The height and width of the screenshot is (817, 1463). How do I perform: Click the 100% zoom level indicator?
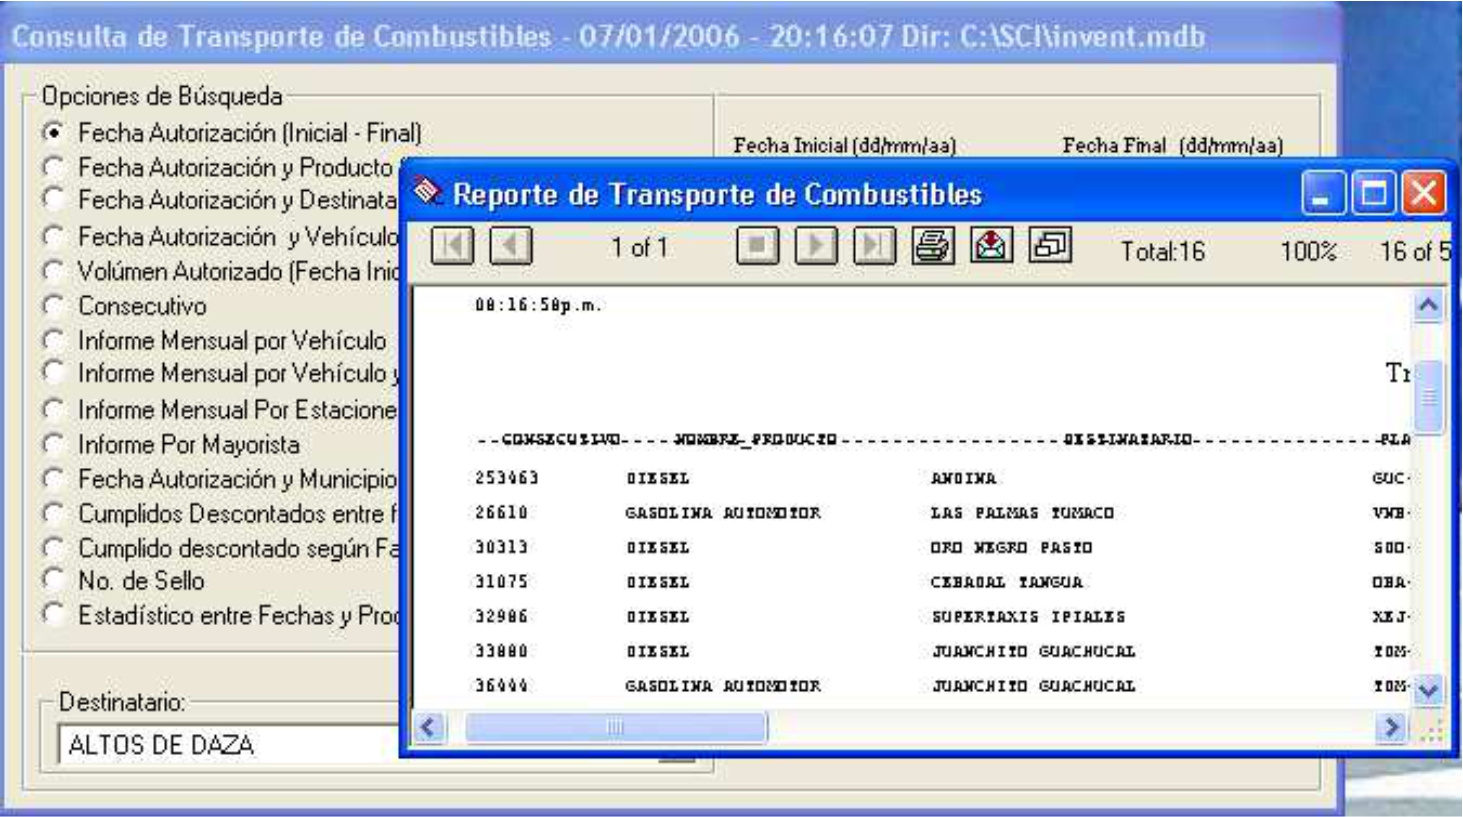(x=1308, y=251)
